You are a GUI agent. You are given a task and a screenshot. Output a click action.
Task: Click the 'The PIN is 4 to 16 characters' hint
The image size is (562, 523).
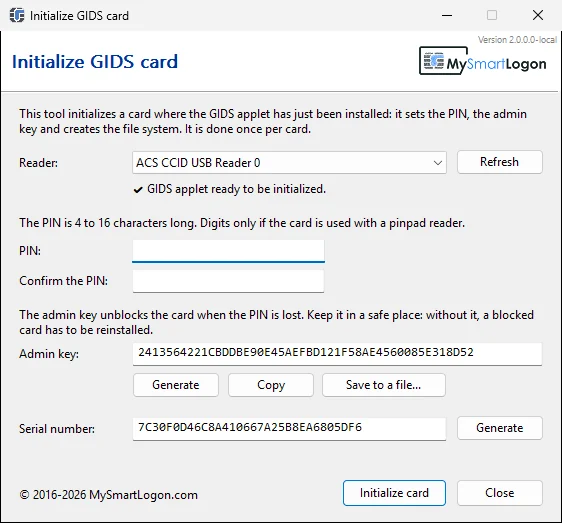click(x=242, y=223)
